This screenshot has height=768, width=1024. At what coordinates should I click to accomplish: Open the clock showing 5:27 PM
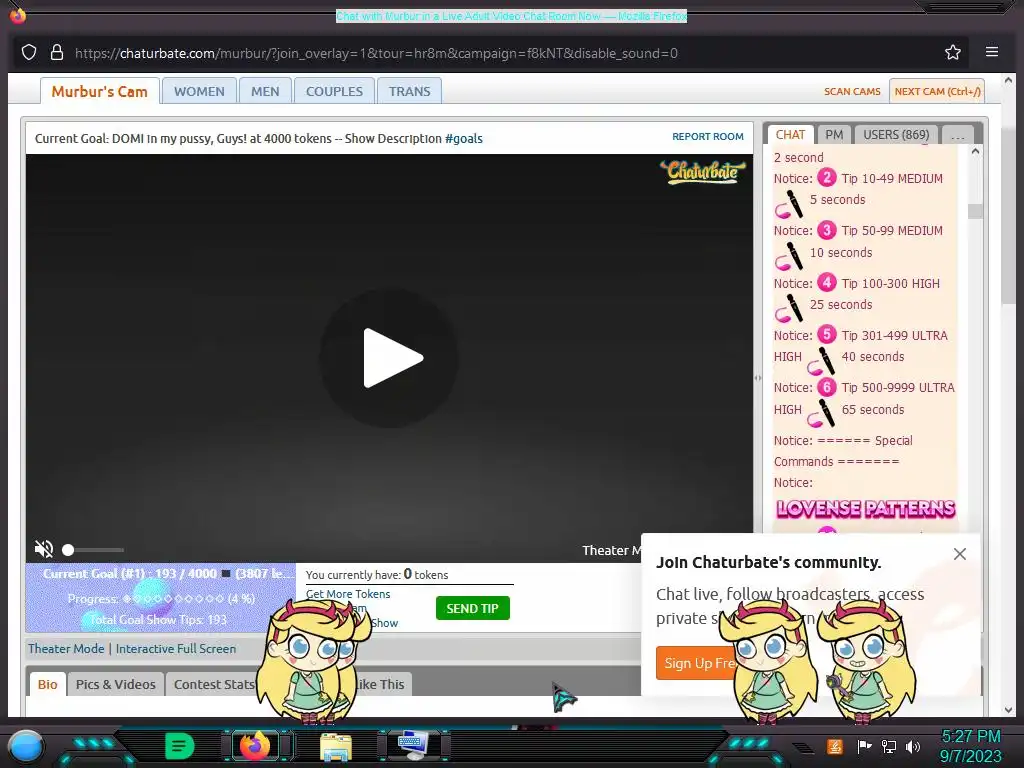tap(970, 746)
